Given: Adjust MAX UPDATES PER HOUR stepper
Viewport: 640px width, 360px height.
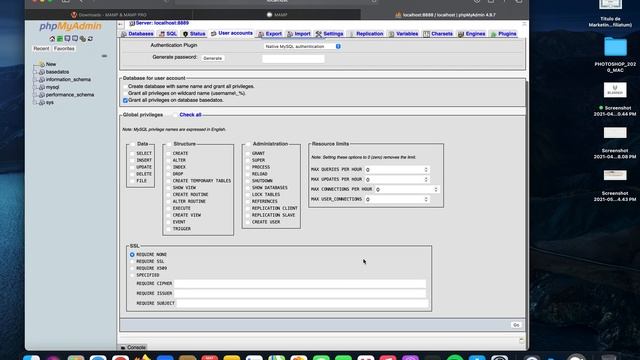Looking at the screenshot, I should [x=426, y=180].
